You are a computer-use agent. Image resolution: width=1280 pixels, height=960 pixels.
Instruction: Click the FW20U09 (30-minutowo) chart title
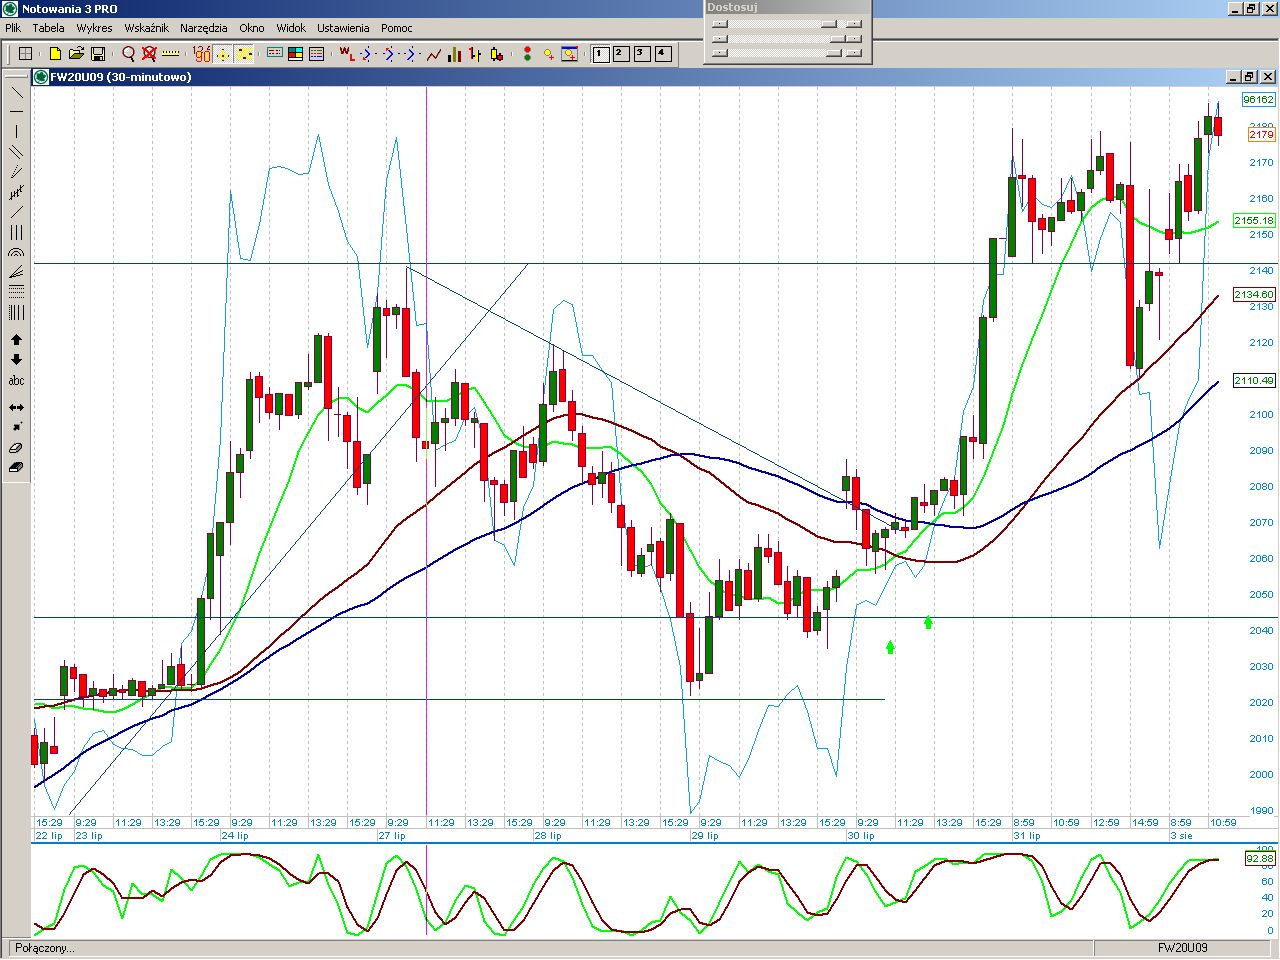pyautogui.click(x=121, y=77)
